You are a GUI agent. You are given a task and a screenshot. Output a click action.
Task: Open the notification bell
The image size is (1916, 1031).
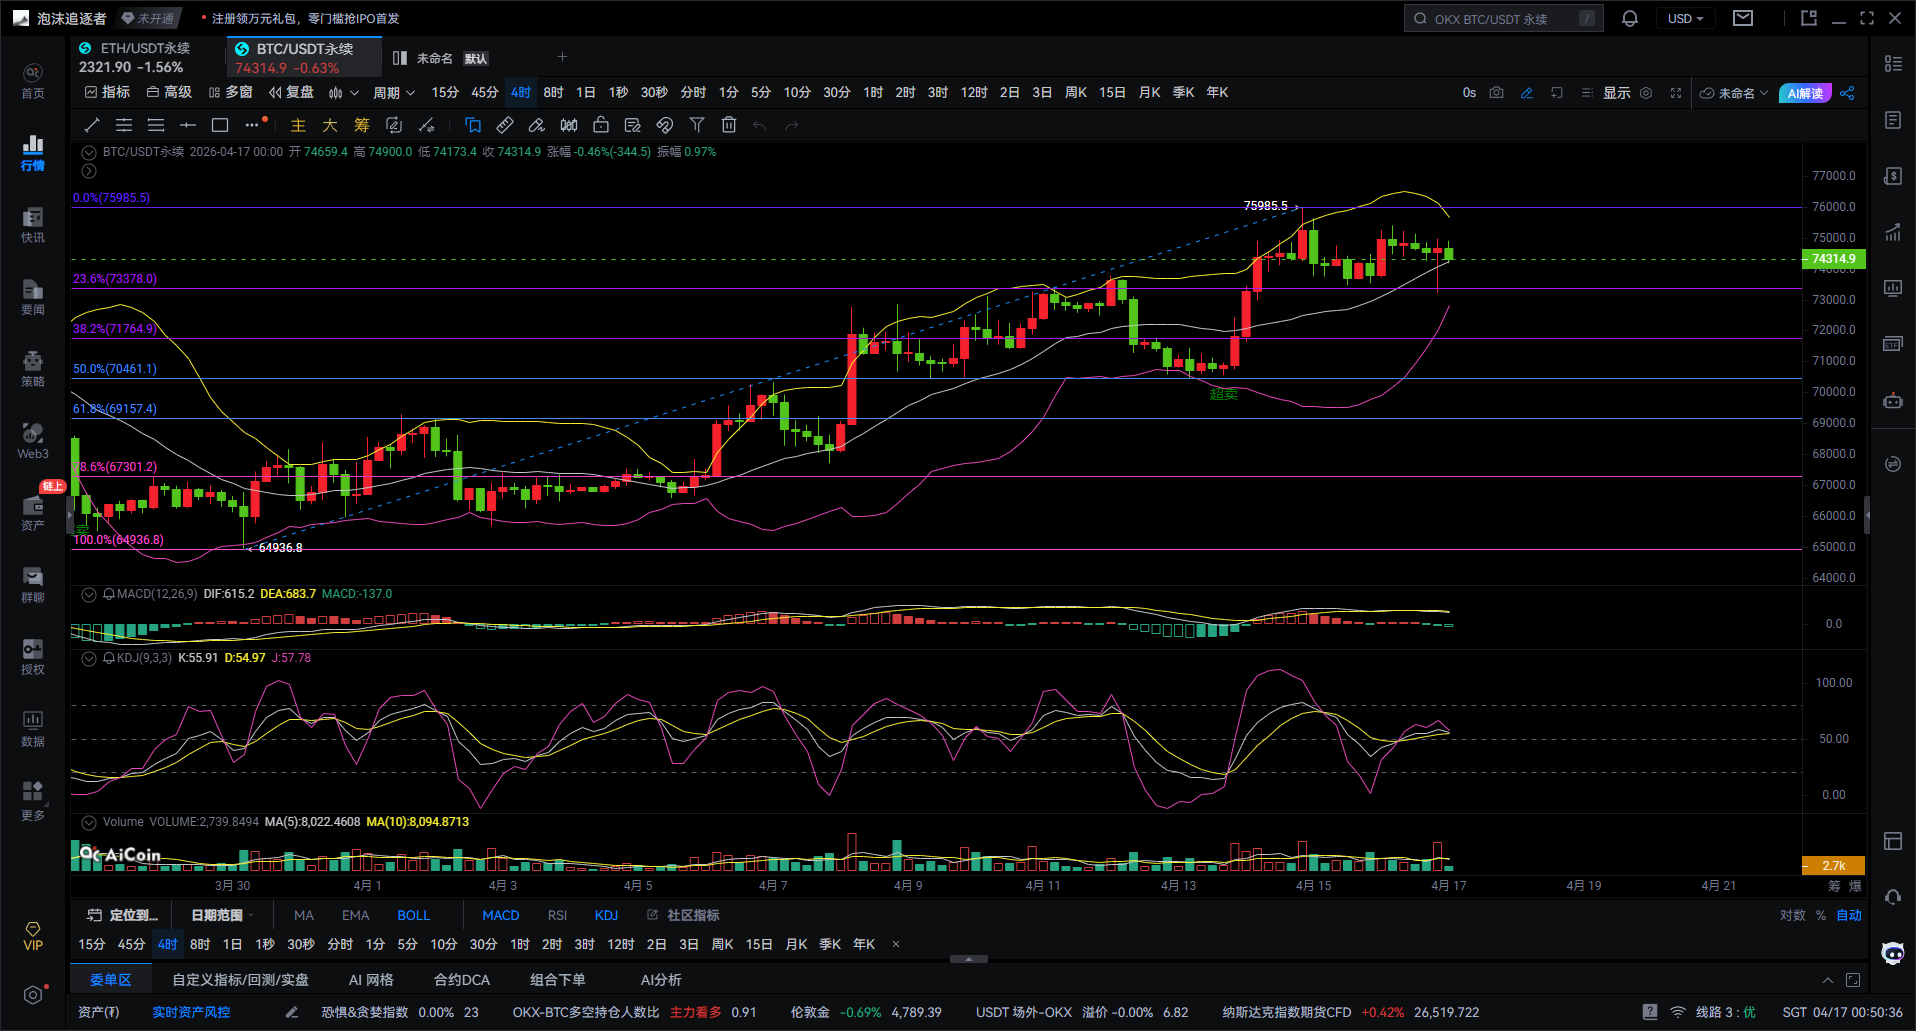[x=1629, y=19]
